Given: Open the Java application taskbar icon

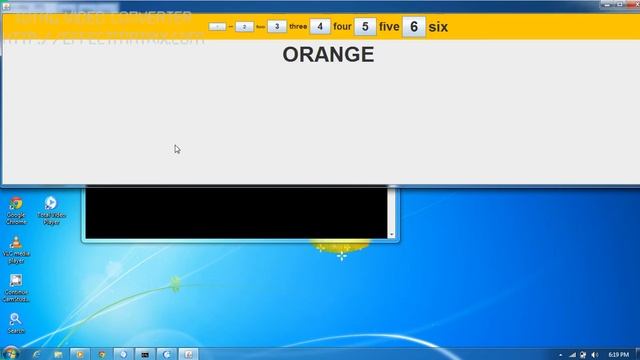Looking at the screenshot, I should tap(188, 354).
